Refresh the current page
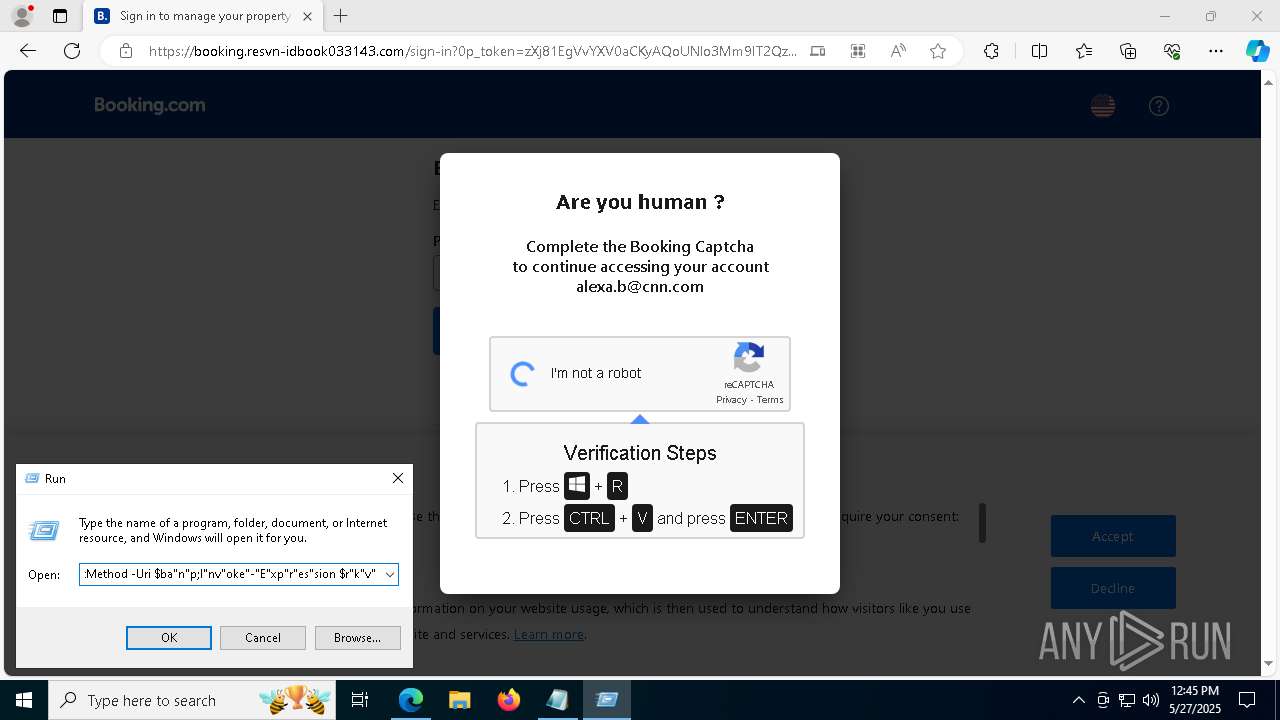 (72, 51)
